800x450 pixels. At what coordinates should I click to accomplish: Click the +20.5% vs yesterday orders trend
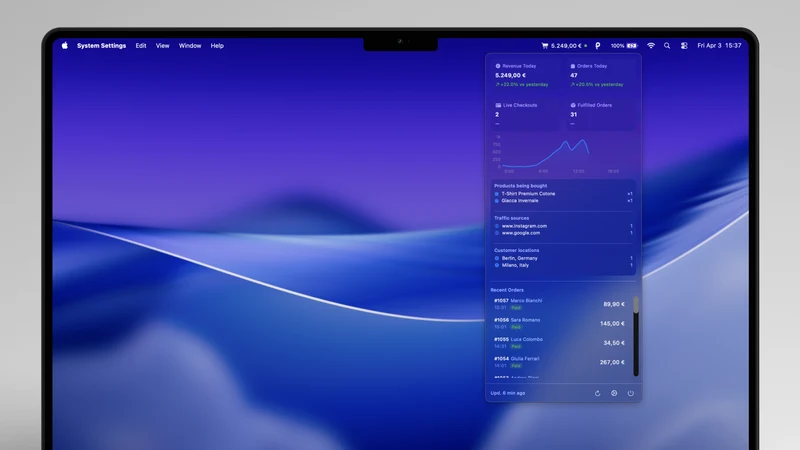(597, 85)
